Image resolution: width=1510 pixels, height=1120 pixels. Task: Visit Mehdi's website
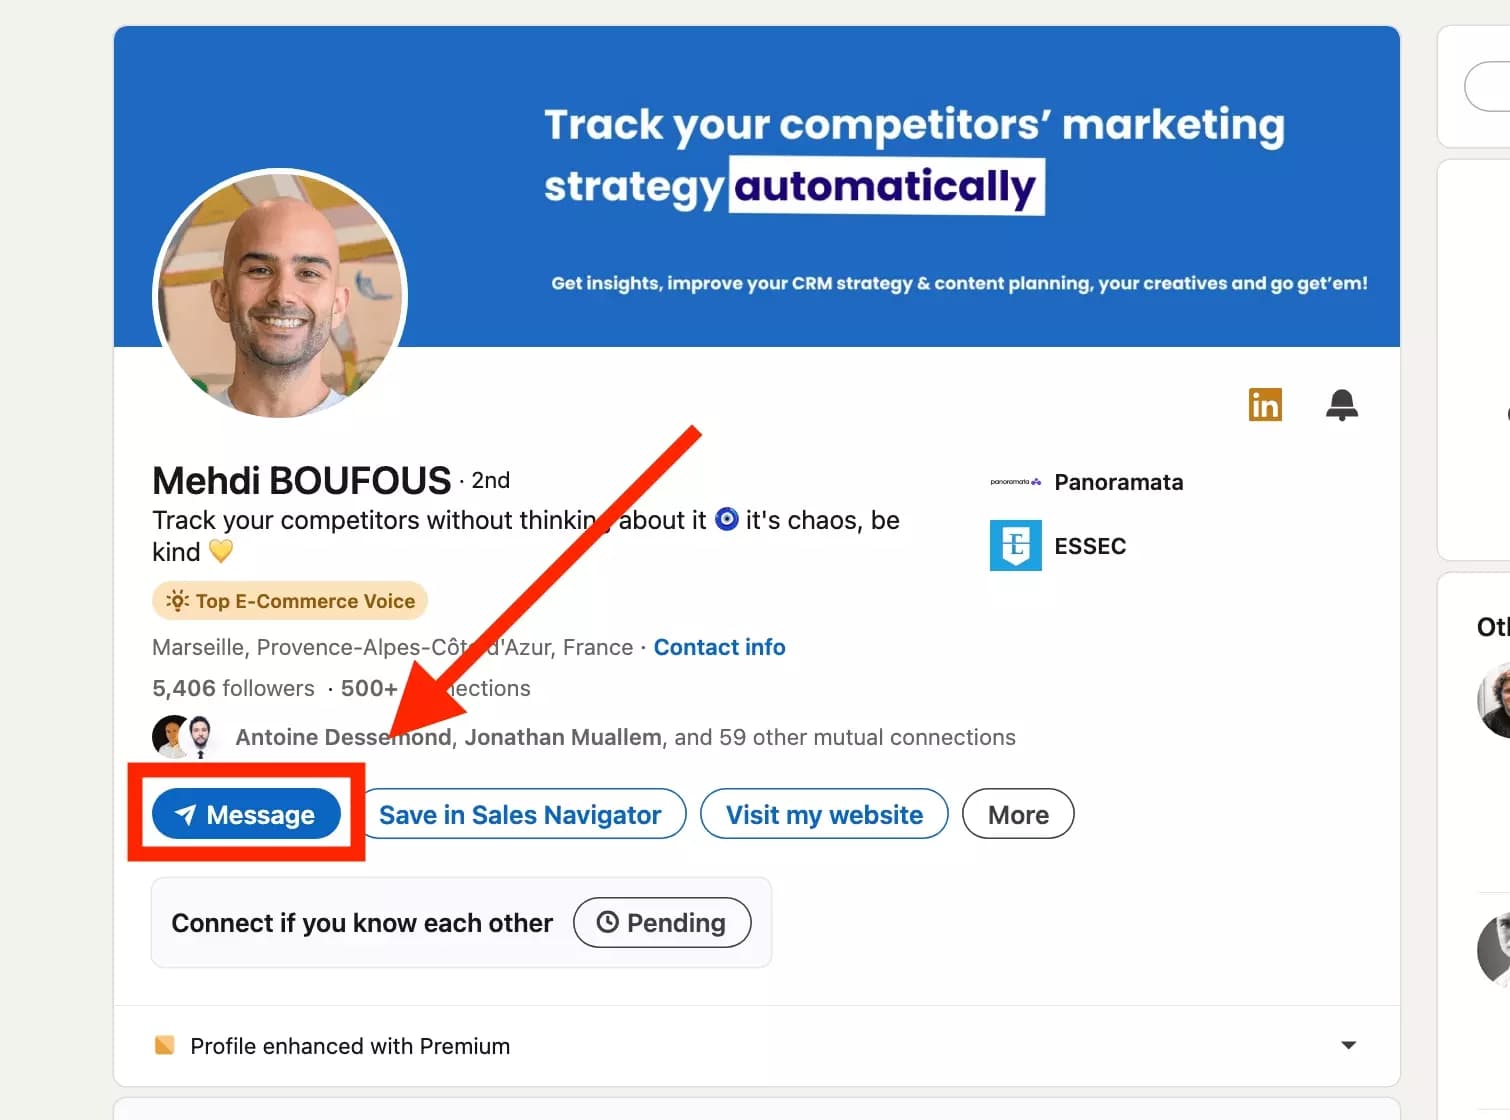pyautogui.click(x=823, y=814)
